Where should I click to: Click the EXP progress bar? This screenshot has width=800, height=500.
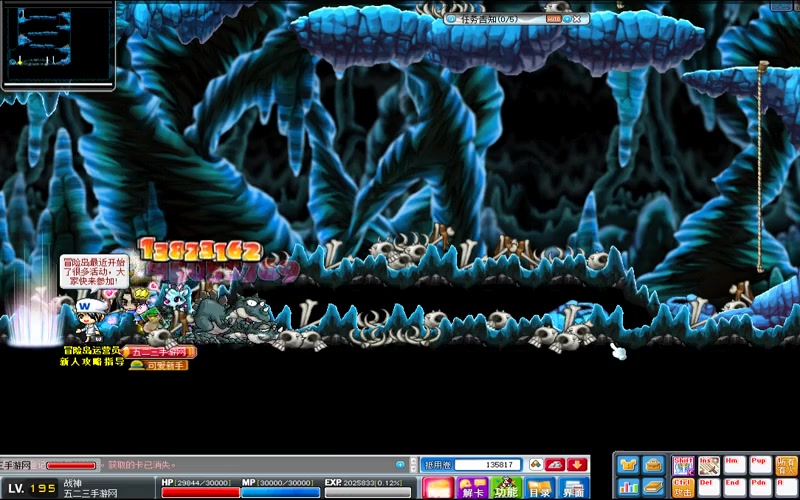[x=367, y=492]
